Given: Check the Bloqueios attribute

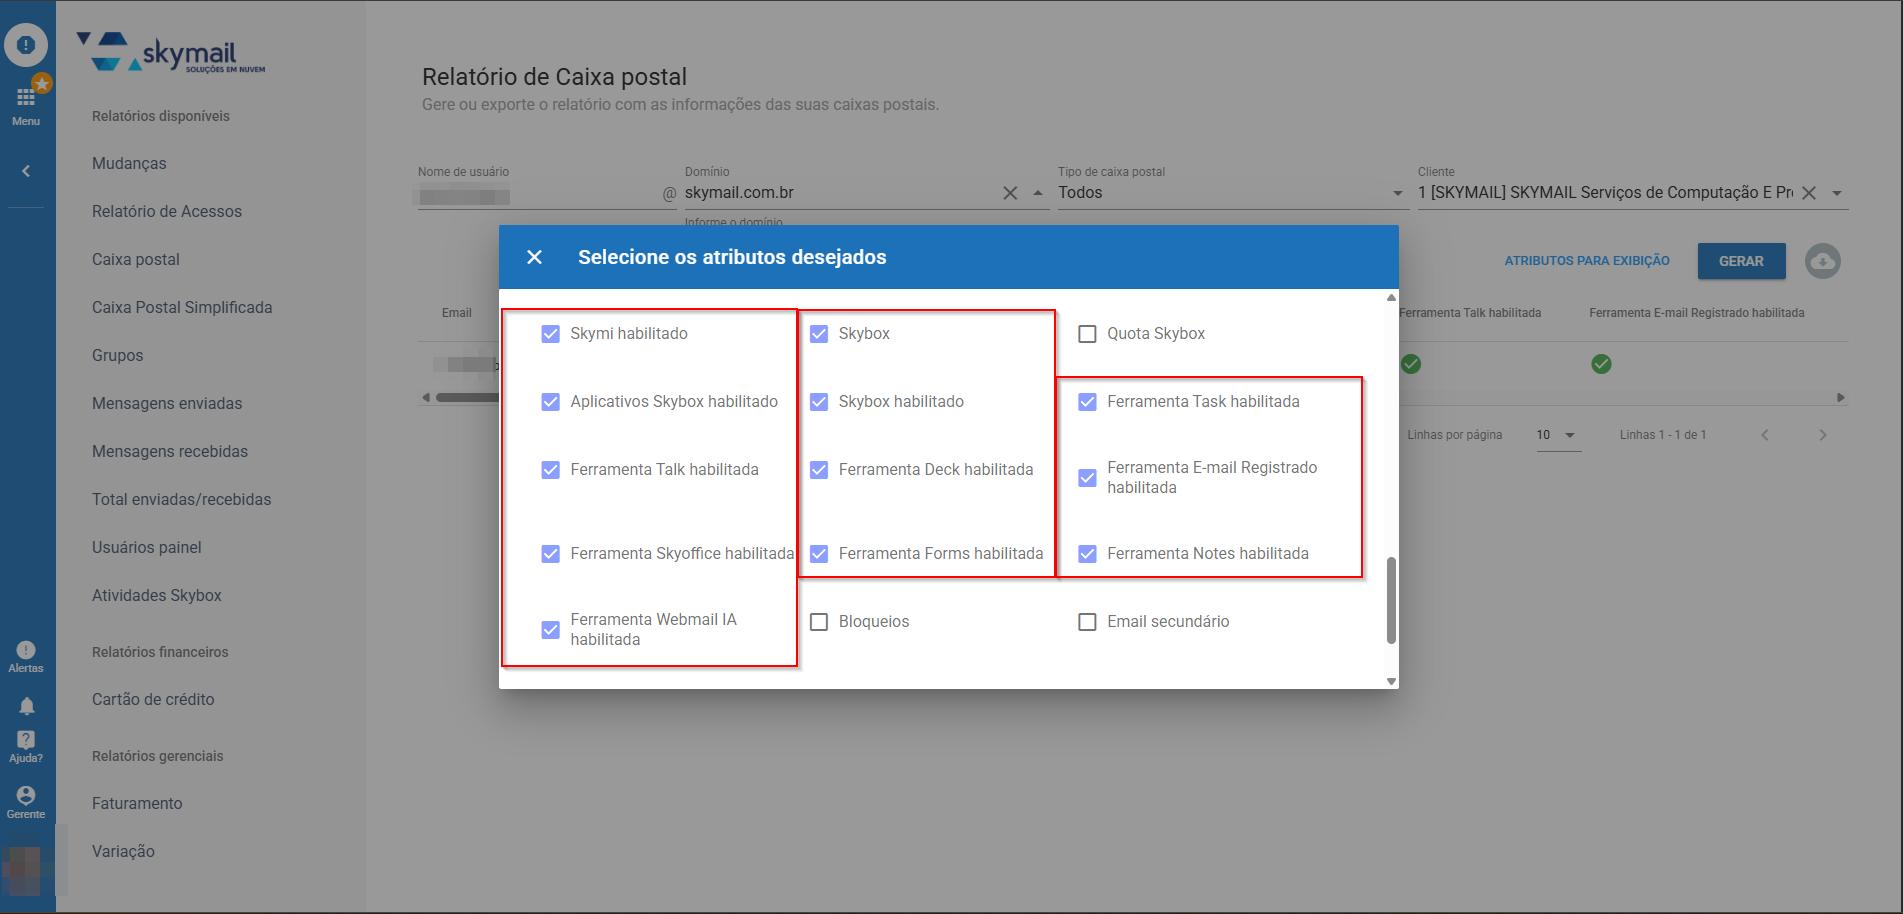Looking at the screenshot, I should click(x=819, y=622).
